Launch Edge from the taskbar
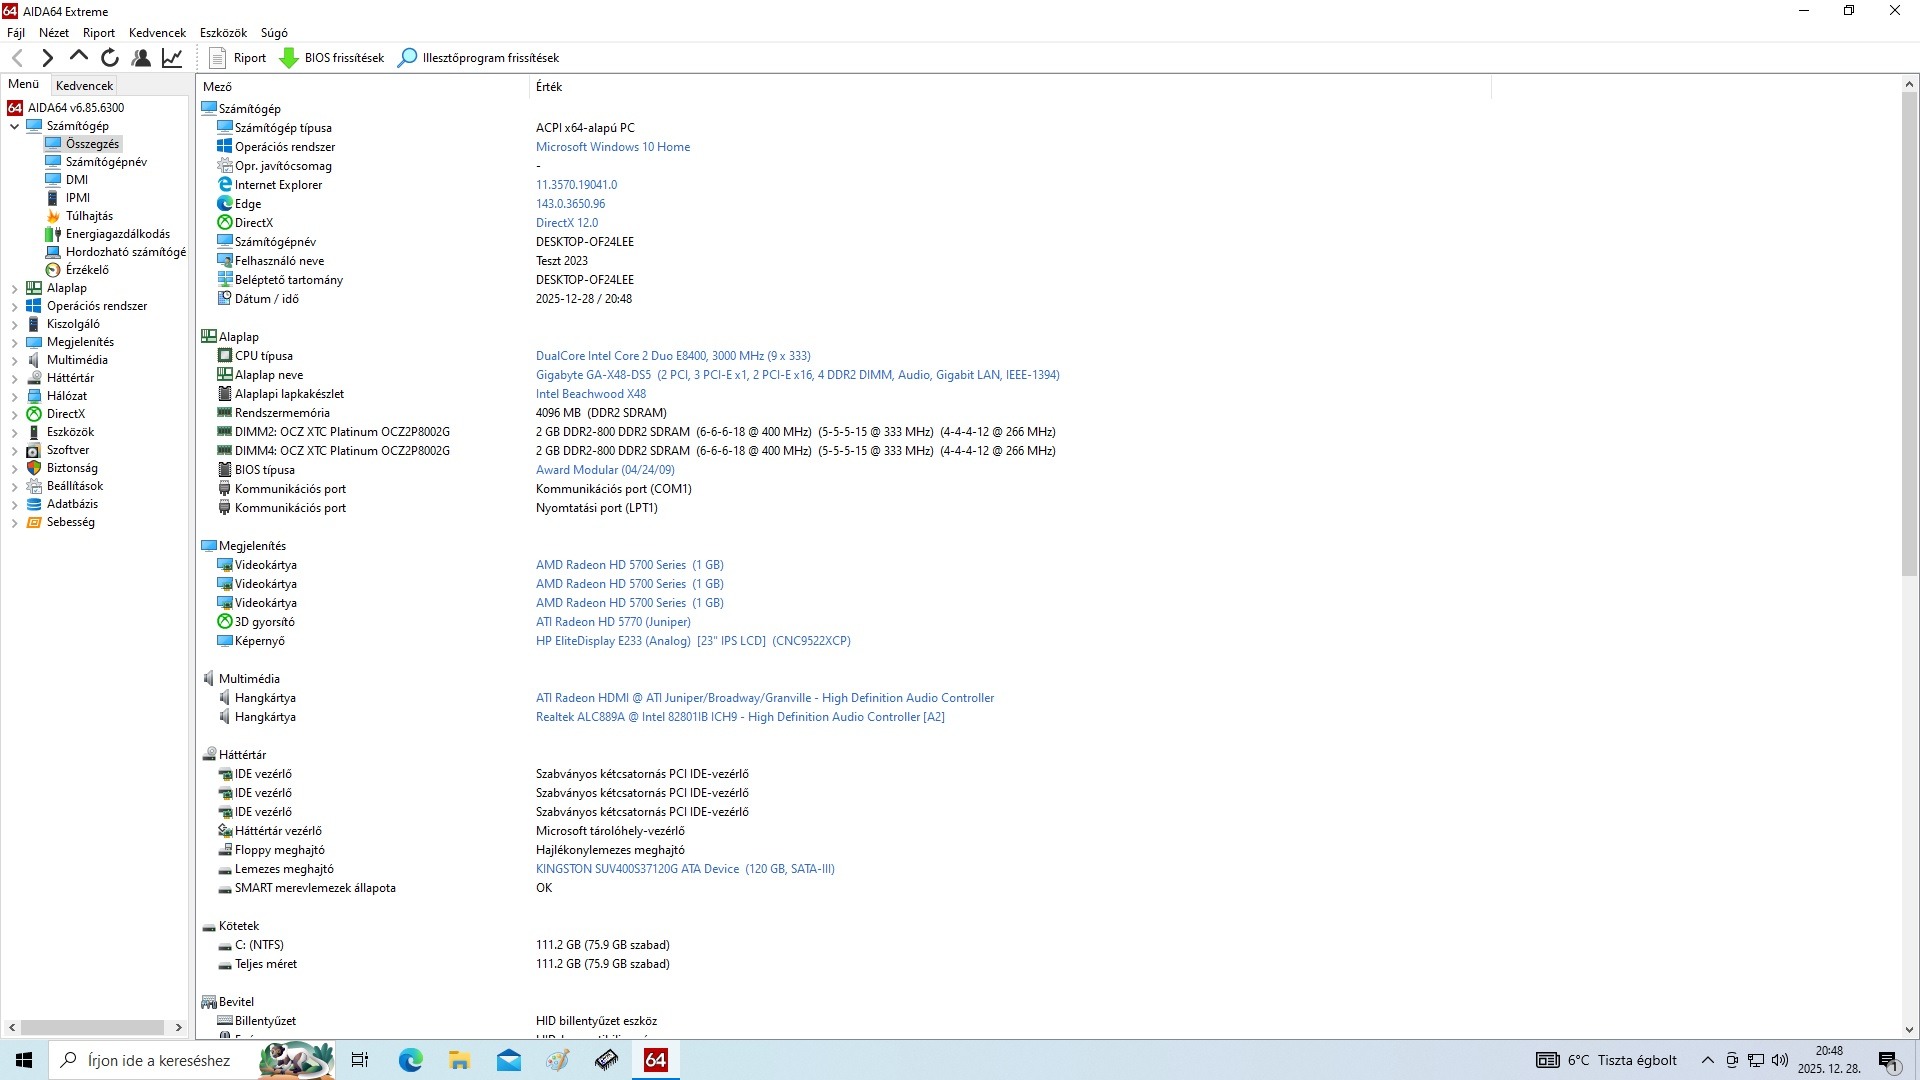The height and width of the screenshot is (1080, 1920). (410, 1060)
